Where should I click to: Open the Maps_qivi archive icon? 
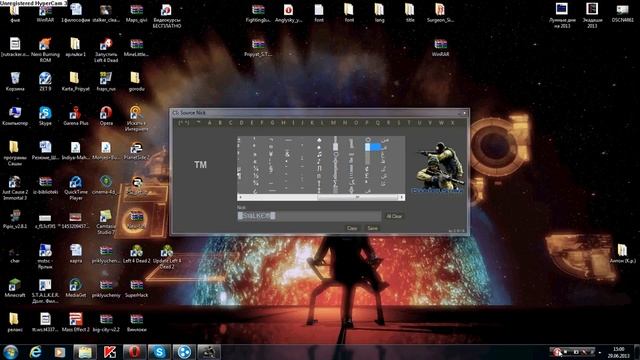(136, 13)
